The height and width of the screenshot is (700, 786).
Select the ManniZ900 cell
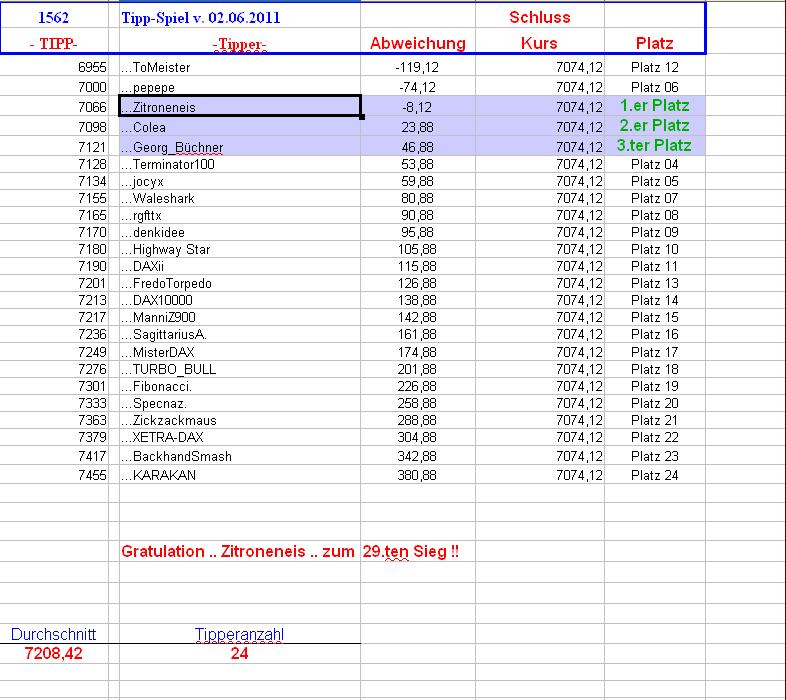click(240, 317)
